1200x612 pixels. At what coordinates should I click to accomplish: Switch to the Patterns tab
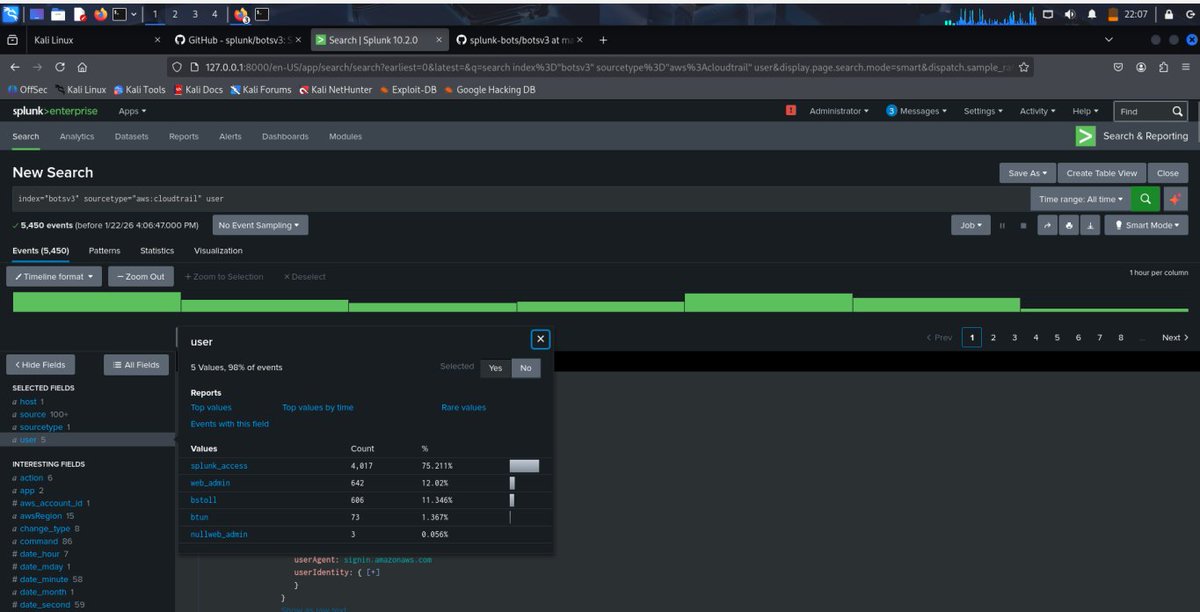pos(104,251)
